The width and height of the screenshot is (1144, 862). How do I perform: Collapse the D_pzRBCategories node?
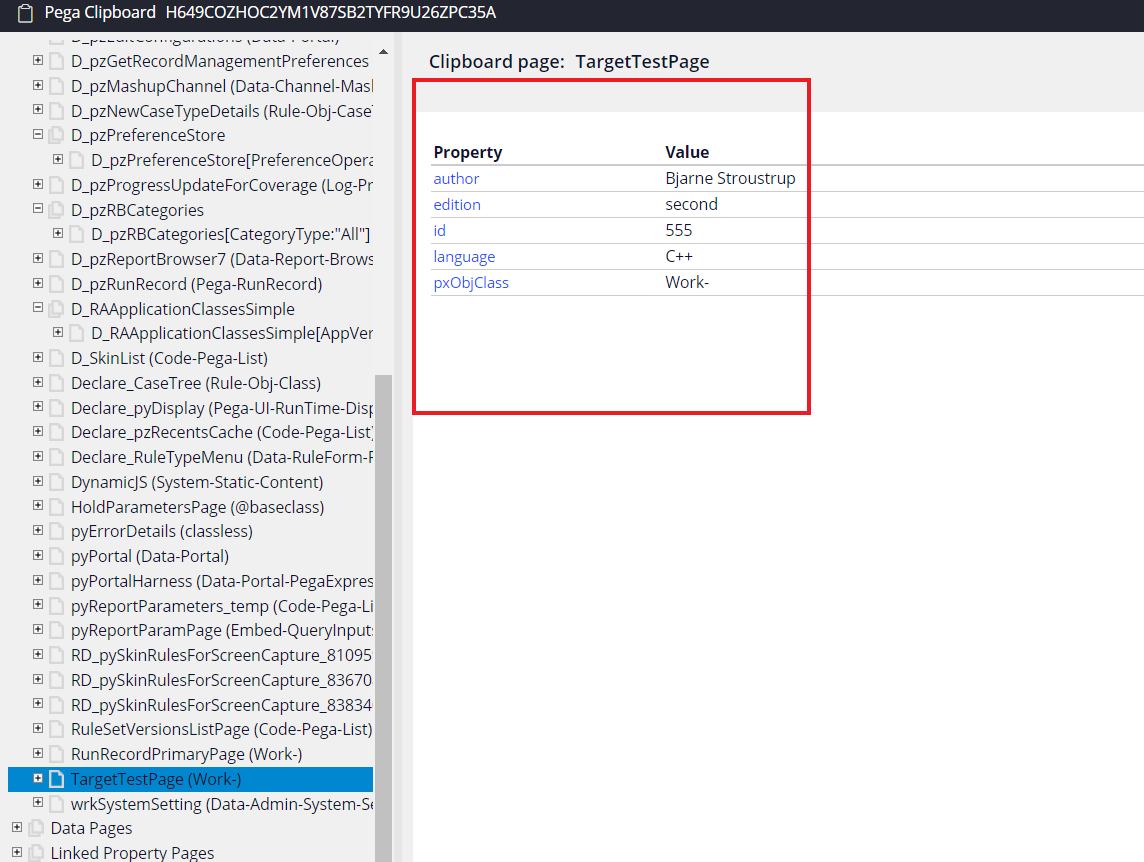coord(38,209)
